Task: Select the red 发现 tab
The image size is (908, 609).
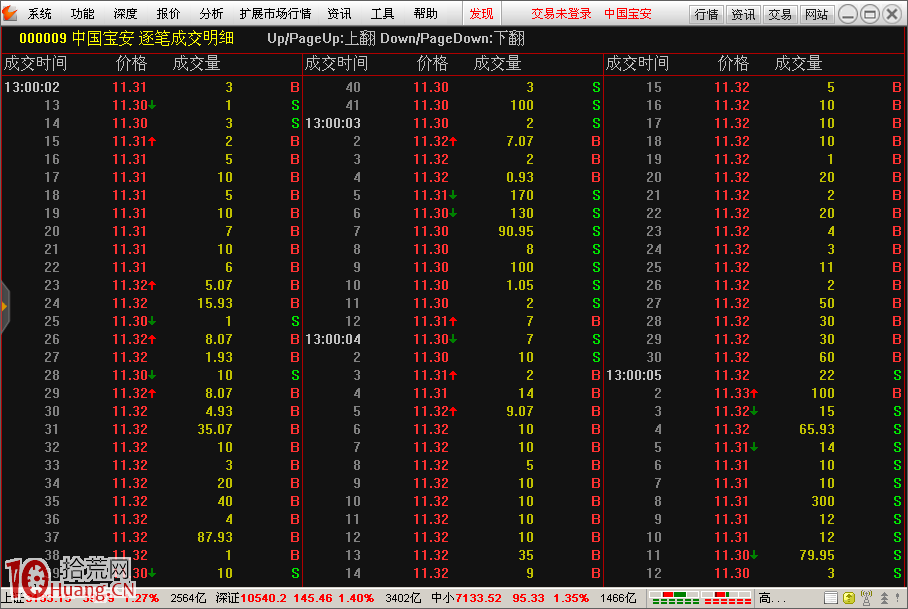Action: (x=481, y=13)
